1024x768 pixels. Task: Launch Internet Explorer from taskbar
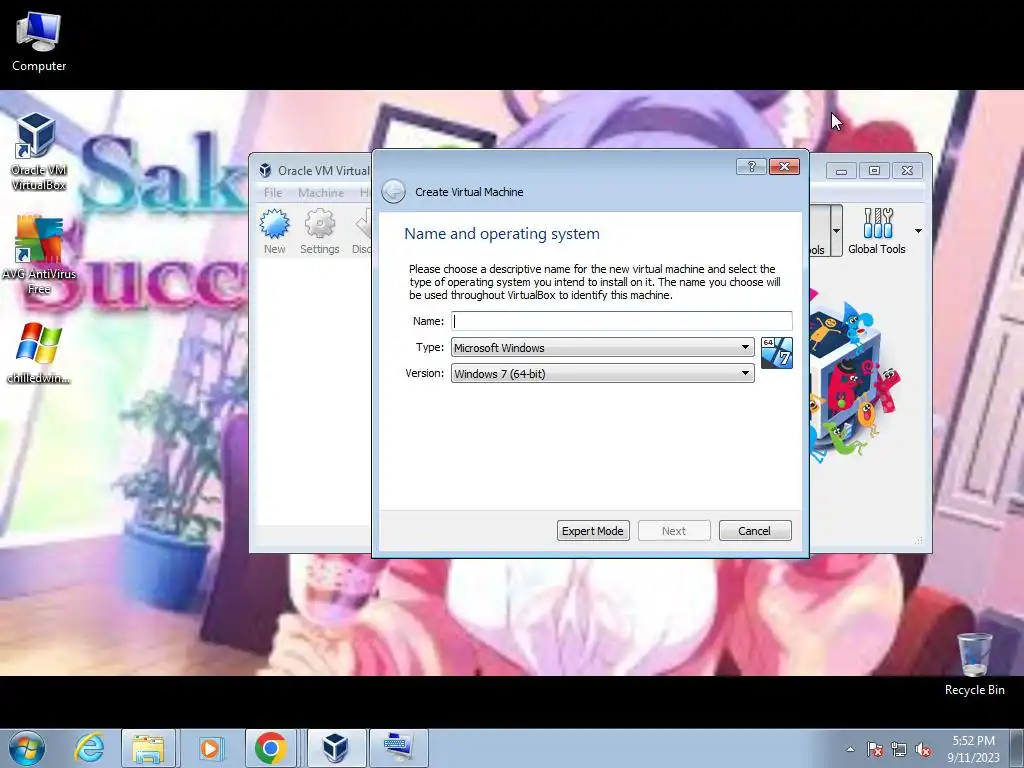click(89, 748)
